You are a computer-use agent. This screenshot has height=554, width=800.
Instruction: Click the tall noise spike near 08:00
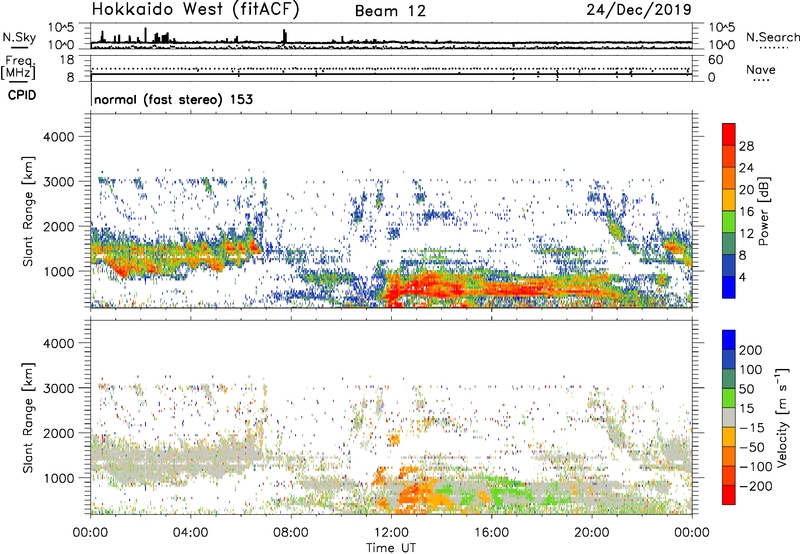click(x=285, y=36)
